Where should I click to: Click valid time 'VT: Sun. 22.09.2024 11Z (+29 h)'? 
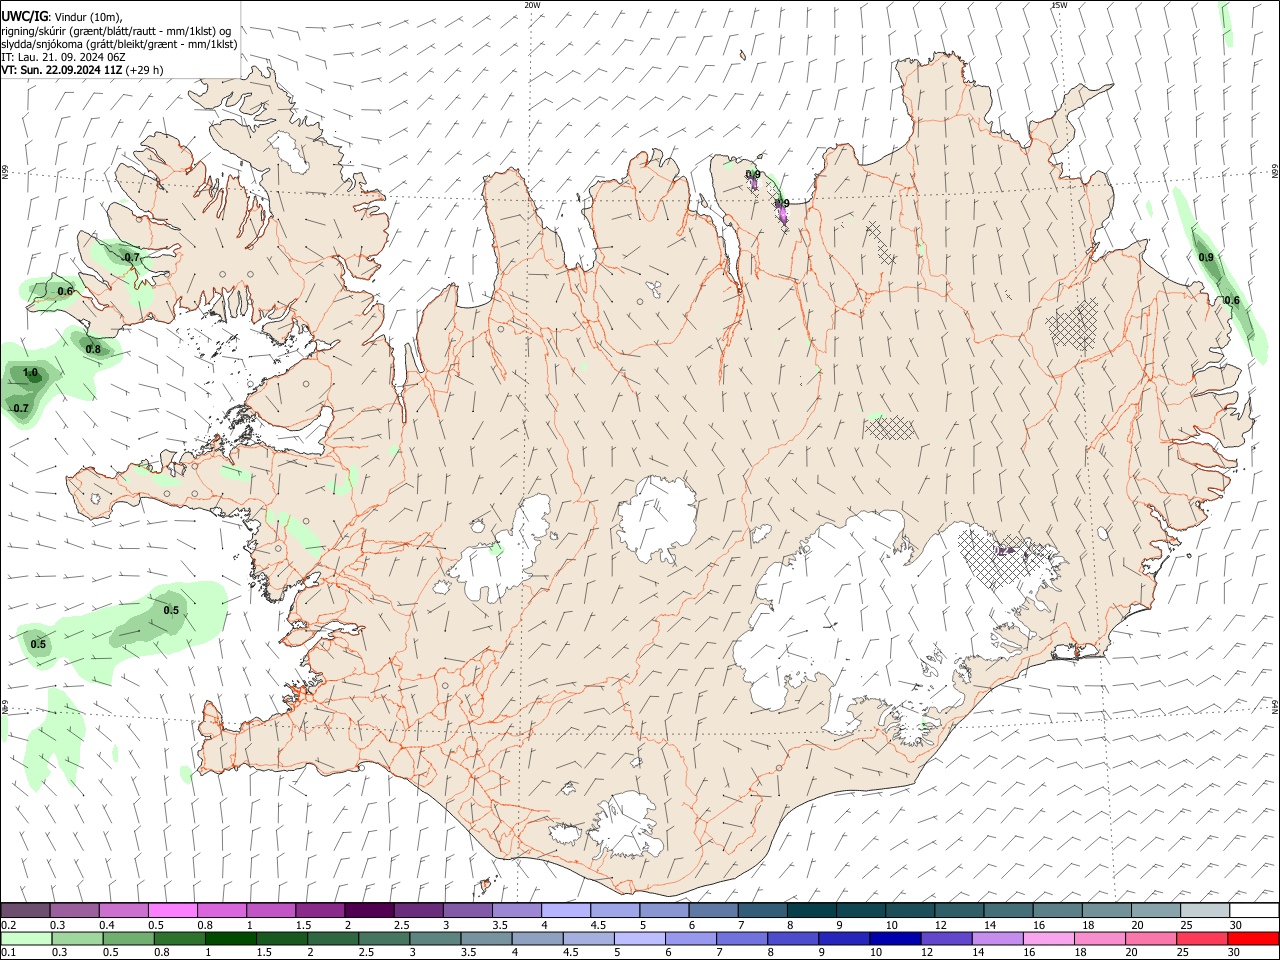[82, 70]
